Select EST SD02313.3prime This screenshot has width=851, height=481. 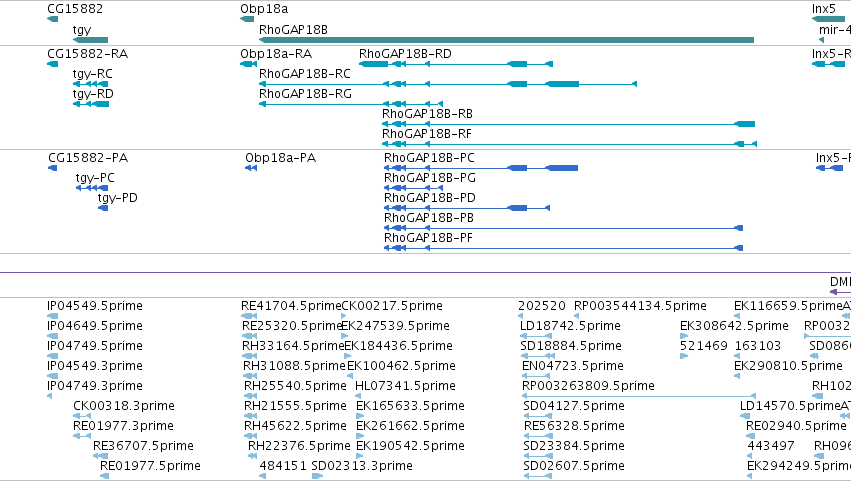click(362, 467)
